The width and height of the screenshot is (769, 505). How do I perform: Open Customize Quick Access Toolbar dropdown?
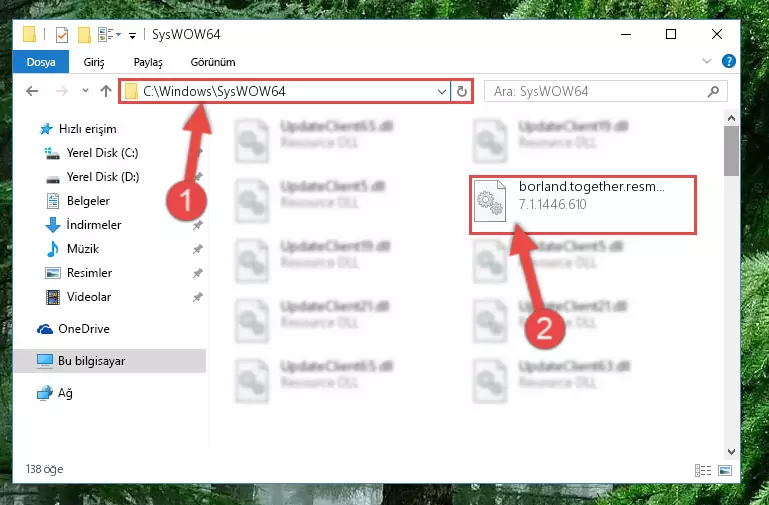[132, 35]
